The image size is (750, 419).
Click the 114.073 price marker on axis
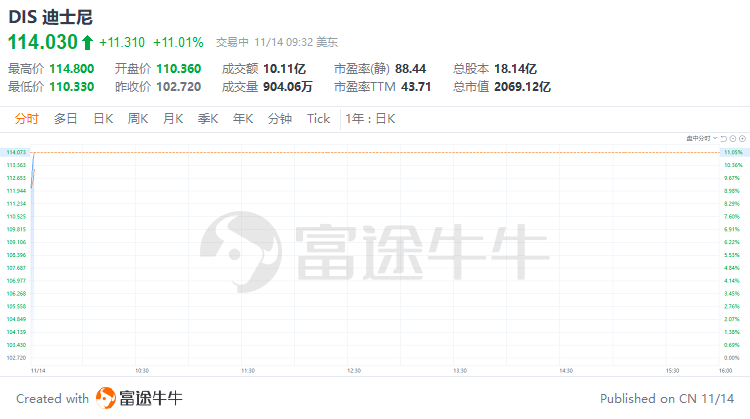pos(16,152)
